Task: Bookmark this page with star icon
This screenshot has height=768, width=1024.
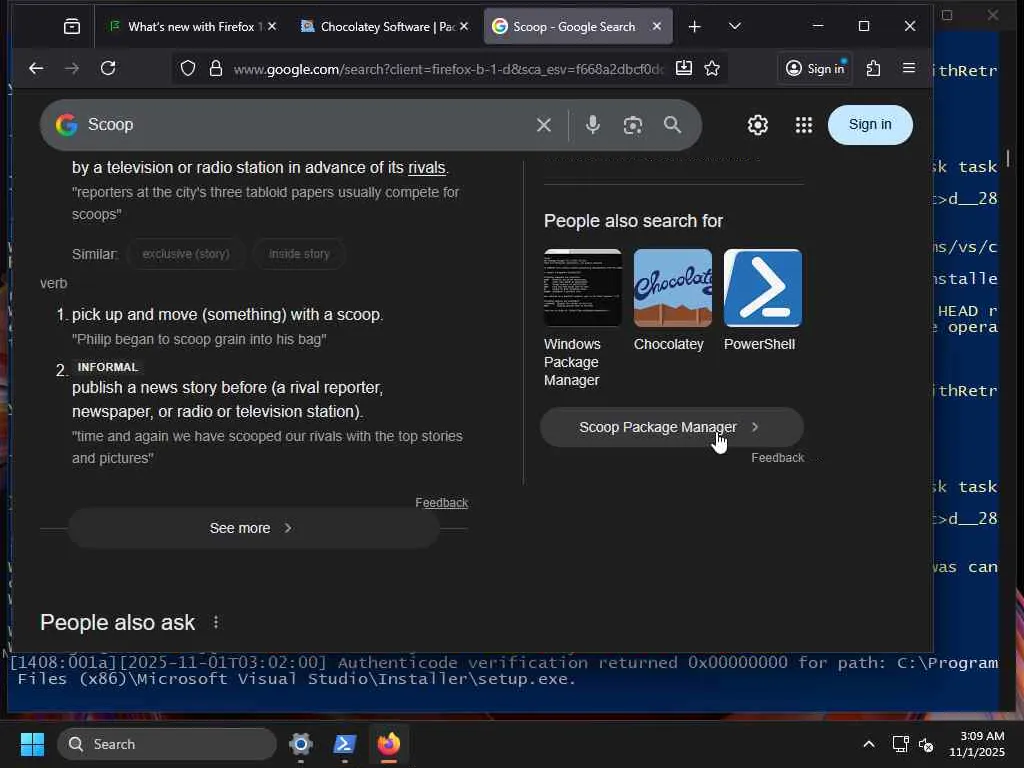Action: click(x=712, y=69)
